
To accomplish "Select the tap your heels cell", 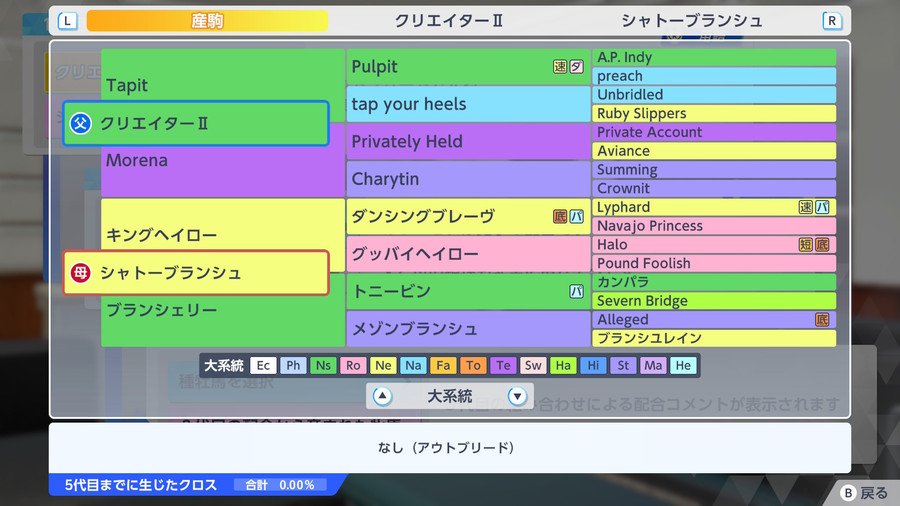I will pos(468,104).
